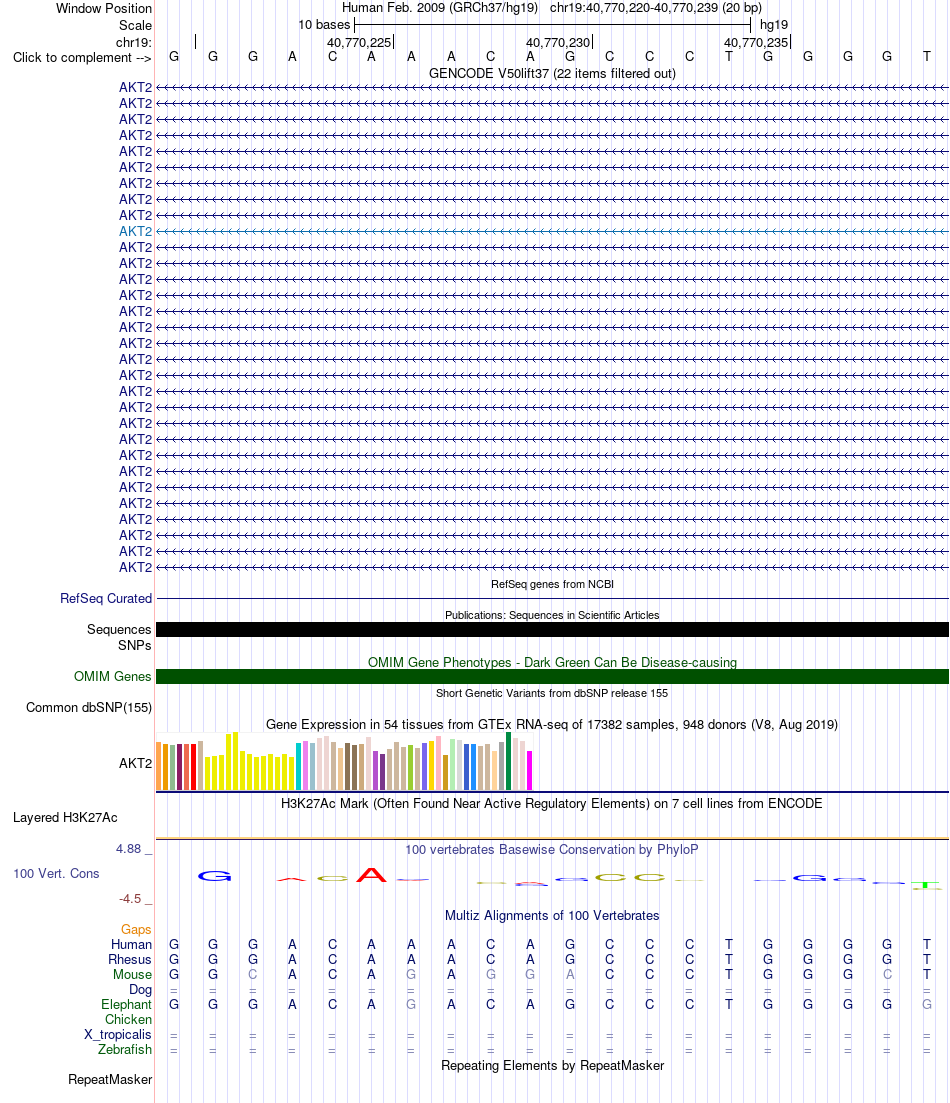950x1103 pixels.
Task: Click the magenta last bar of the GTEx chart
Action: coord(530,770)
